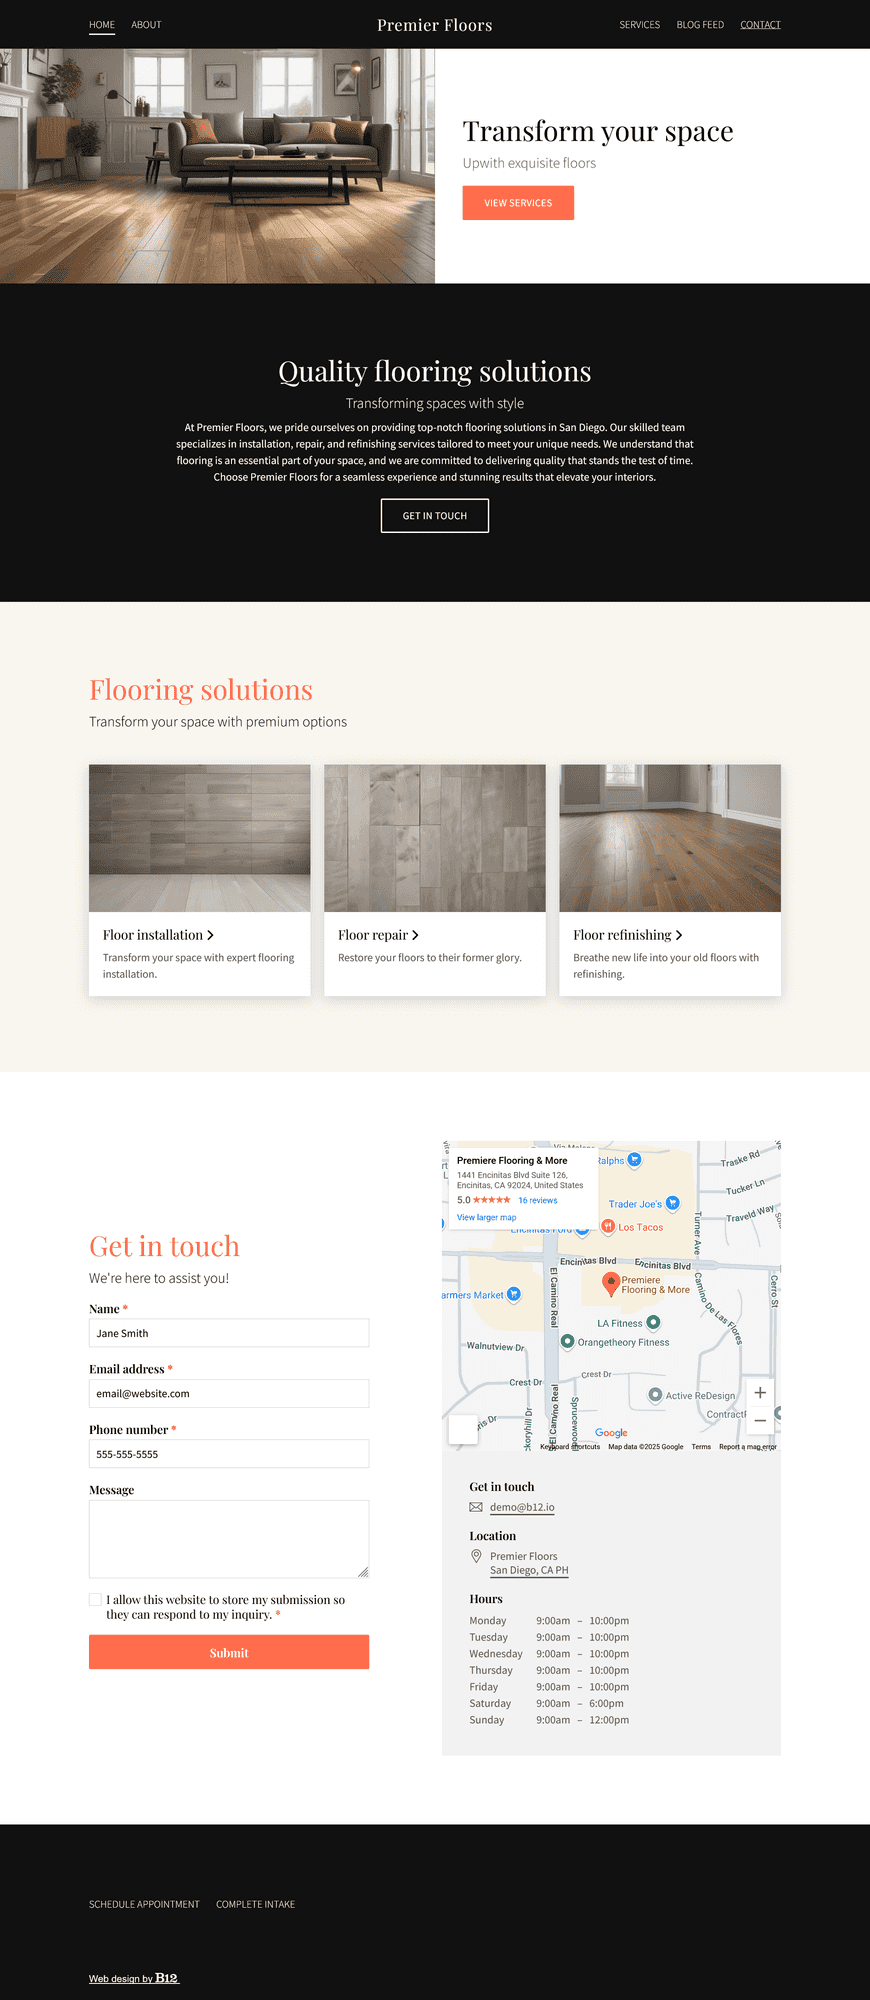Focus the Email address input field
Viewport: 870px width, 2000px height.
(x=229, y=1393)
